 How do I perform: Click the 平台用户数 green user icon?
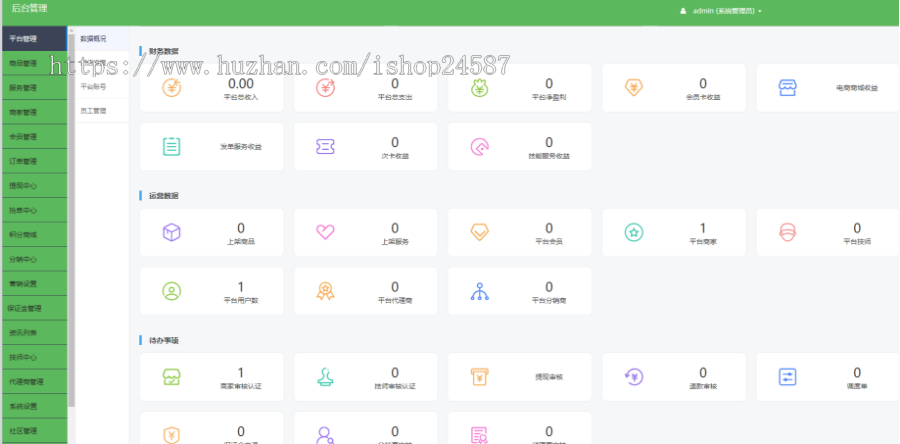pos(172,291)
